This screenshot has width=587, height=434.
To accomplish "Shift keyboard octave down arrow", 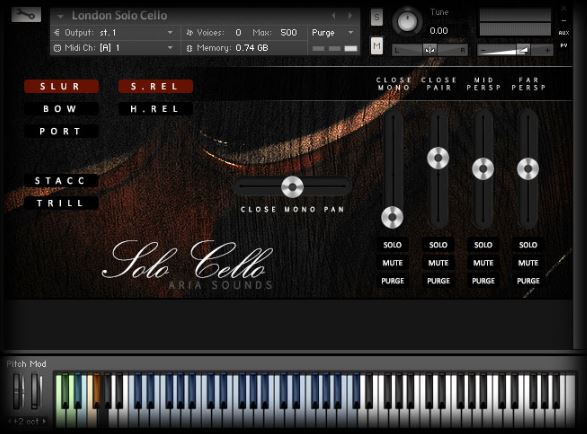I will (x=10, y=421).
